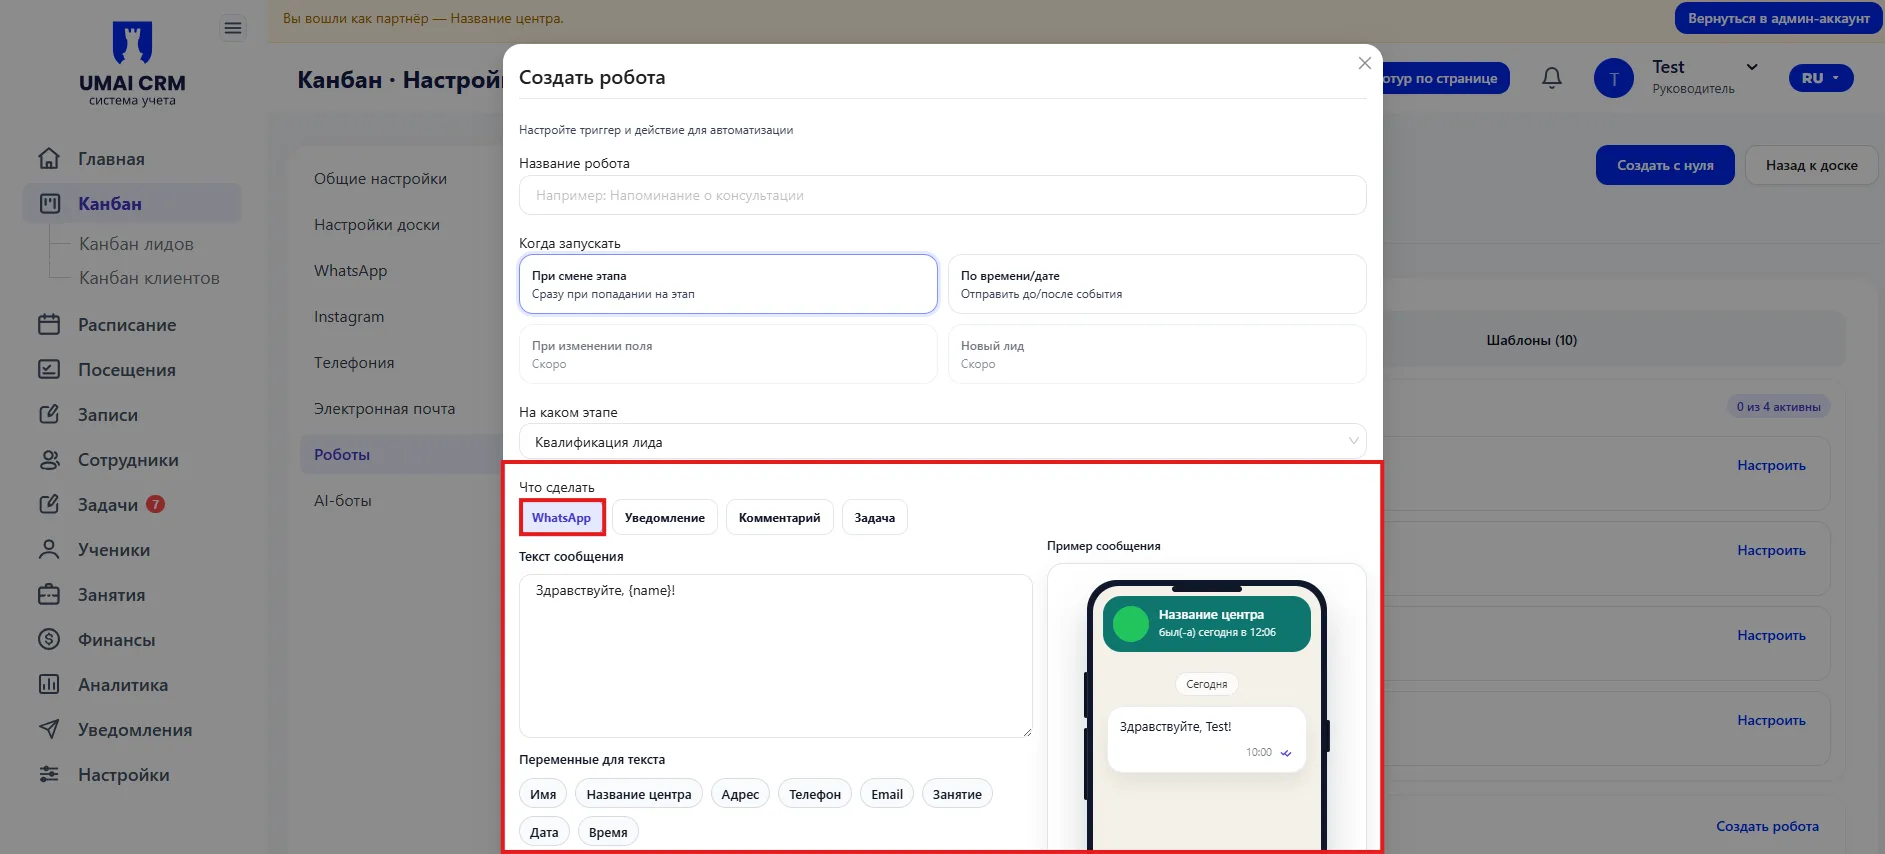Image resolution: width=1885 pixels, height=854 pixels.
Task: Click the 0 из 4 активны badge
Action: click(1778, 407)
